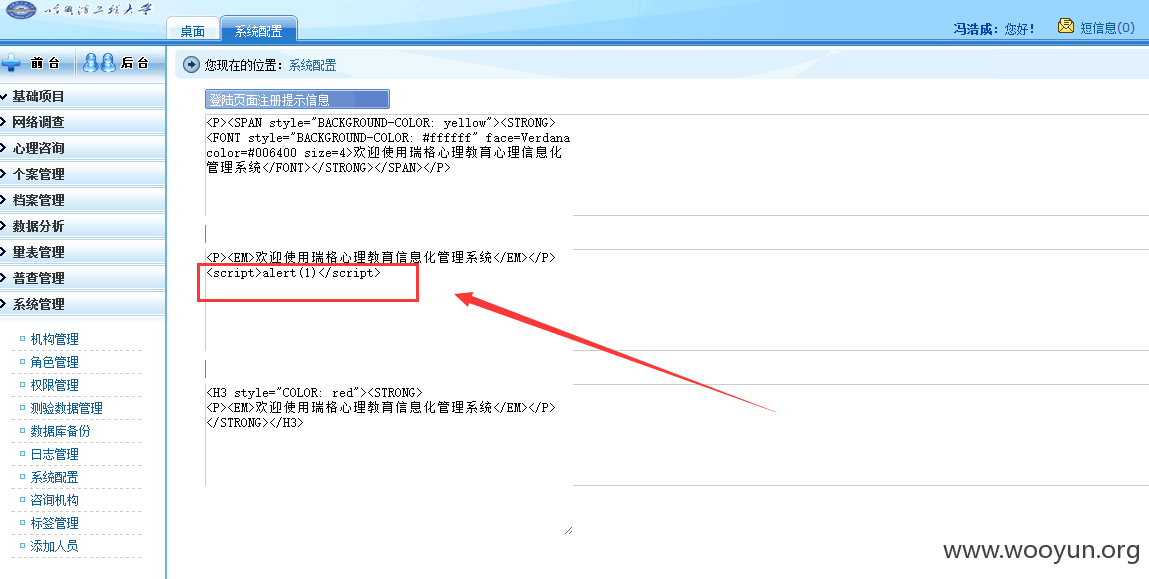The image size is (1149, 579).
Task: Switch to the 系统配置 tab
Action: pos(259,31)
